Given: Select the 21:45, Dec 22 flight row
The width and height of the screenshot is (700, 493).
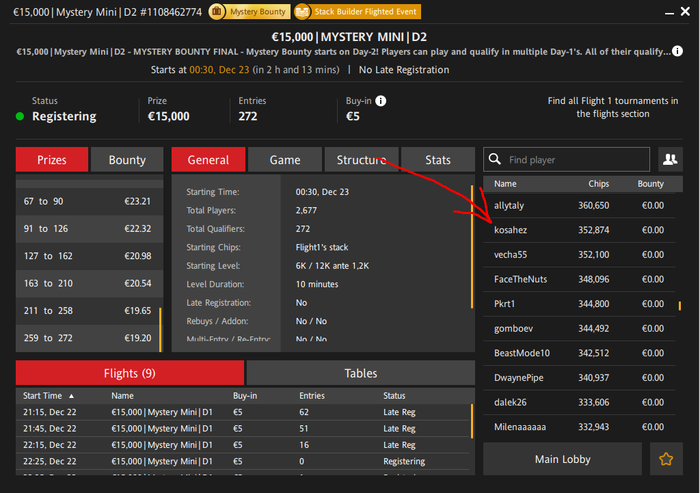Looking at the screenshot, I should (242, 429).
